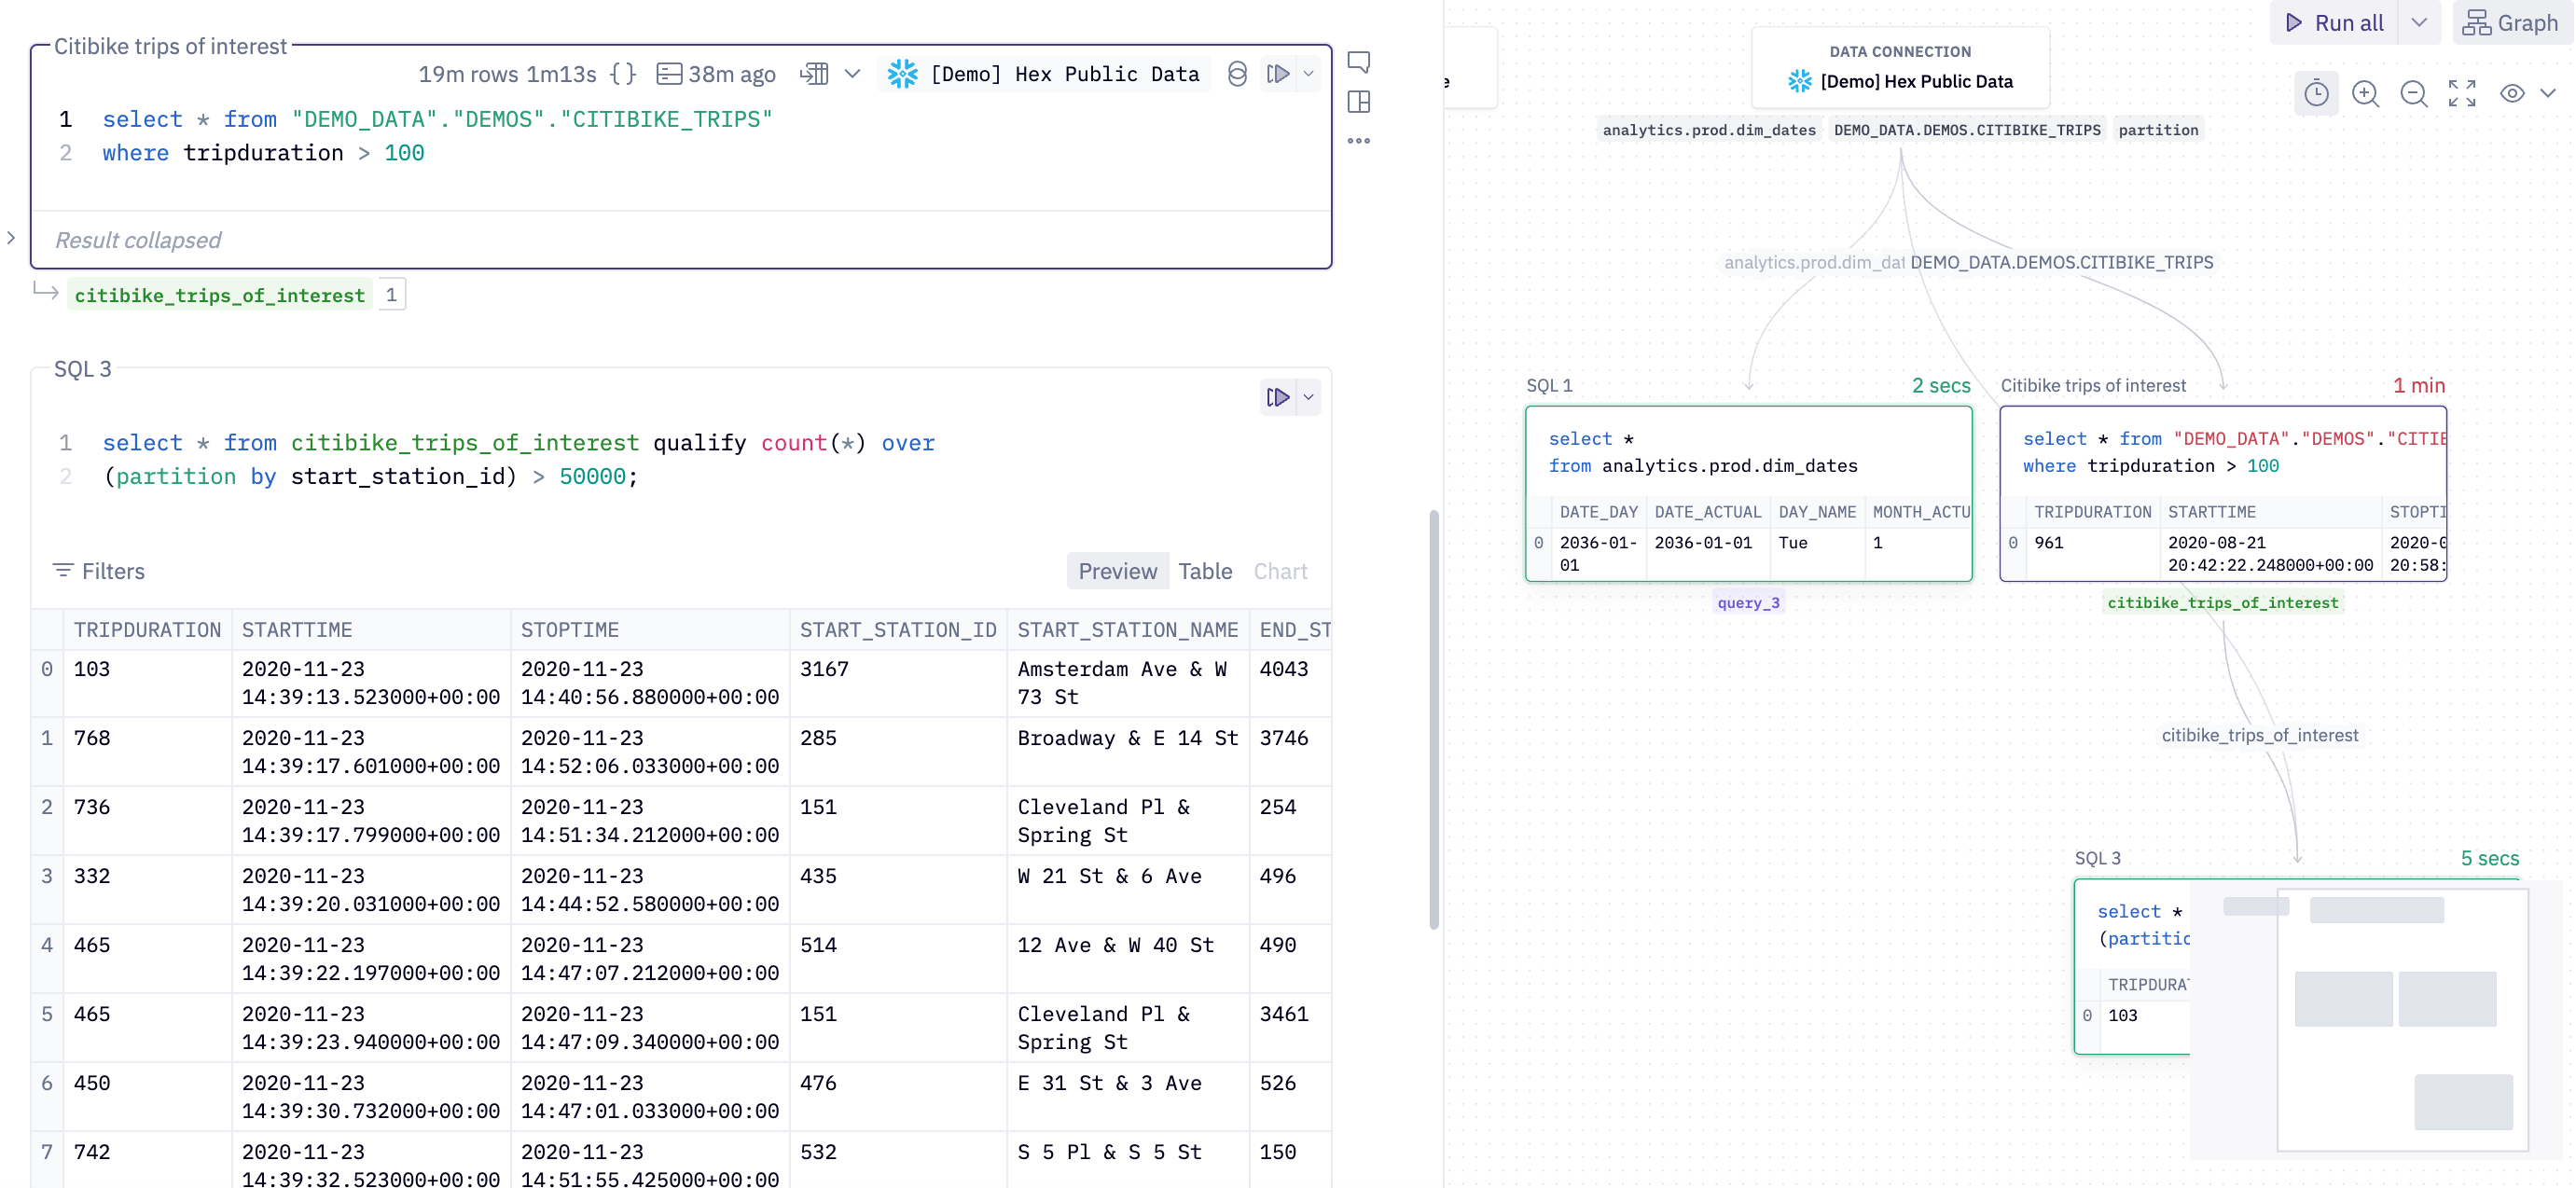Click the cell layout icon below comment
The height and width of the screenshot is (1188, 2576).
(x=1358, y=102)
